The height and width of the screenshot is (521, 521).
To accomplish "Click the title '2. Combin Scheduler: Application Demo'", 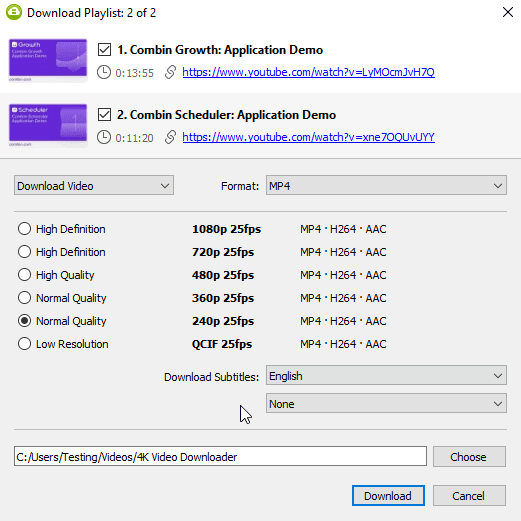I will pos(226,115).
